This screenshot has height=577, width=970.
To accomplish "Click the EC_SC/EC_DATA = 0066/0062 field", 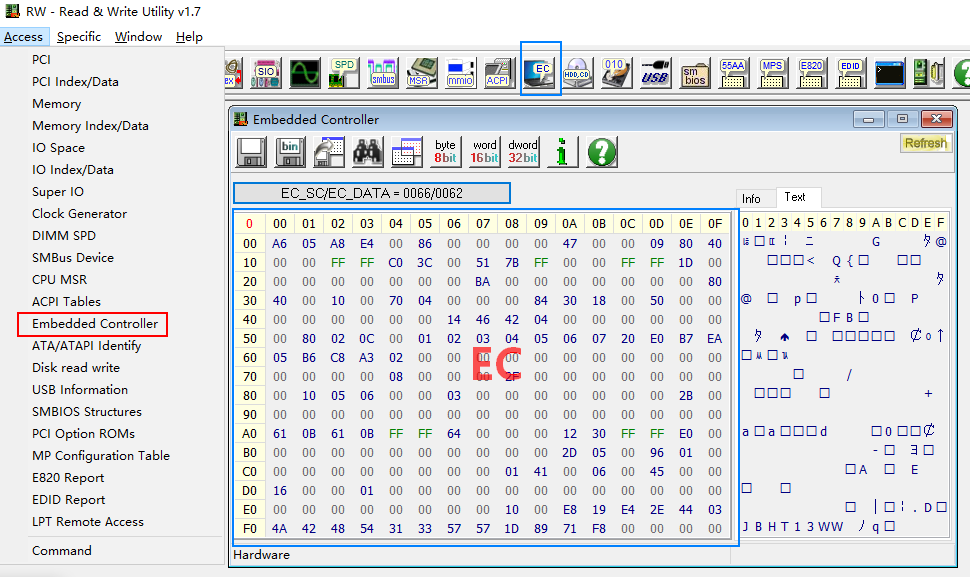I will 372,193.
